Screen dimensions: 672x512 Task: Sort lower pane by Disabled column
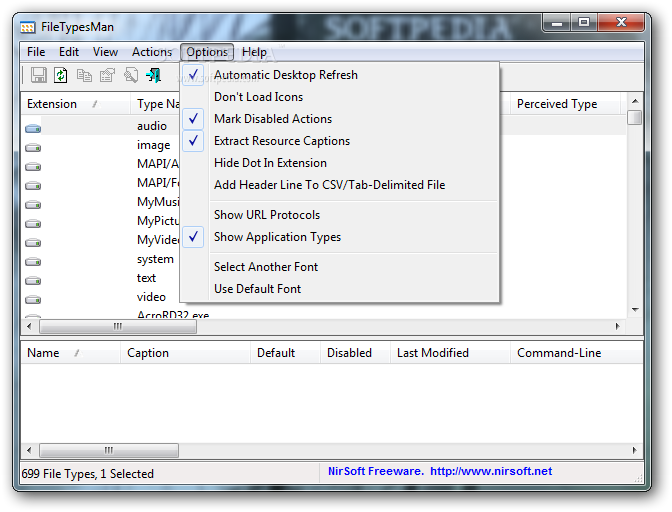pyautogui.click(x=355, y=353)
